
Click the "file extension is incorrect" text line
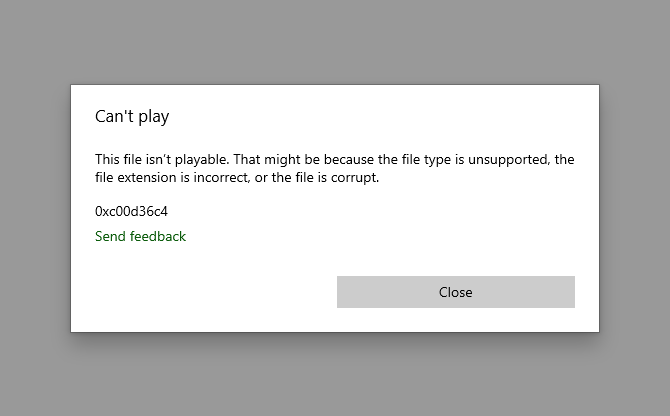click(237, 178)
